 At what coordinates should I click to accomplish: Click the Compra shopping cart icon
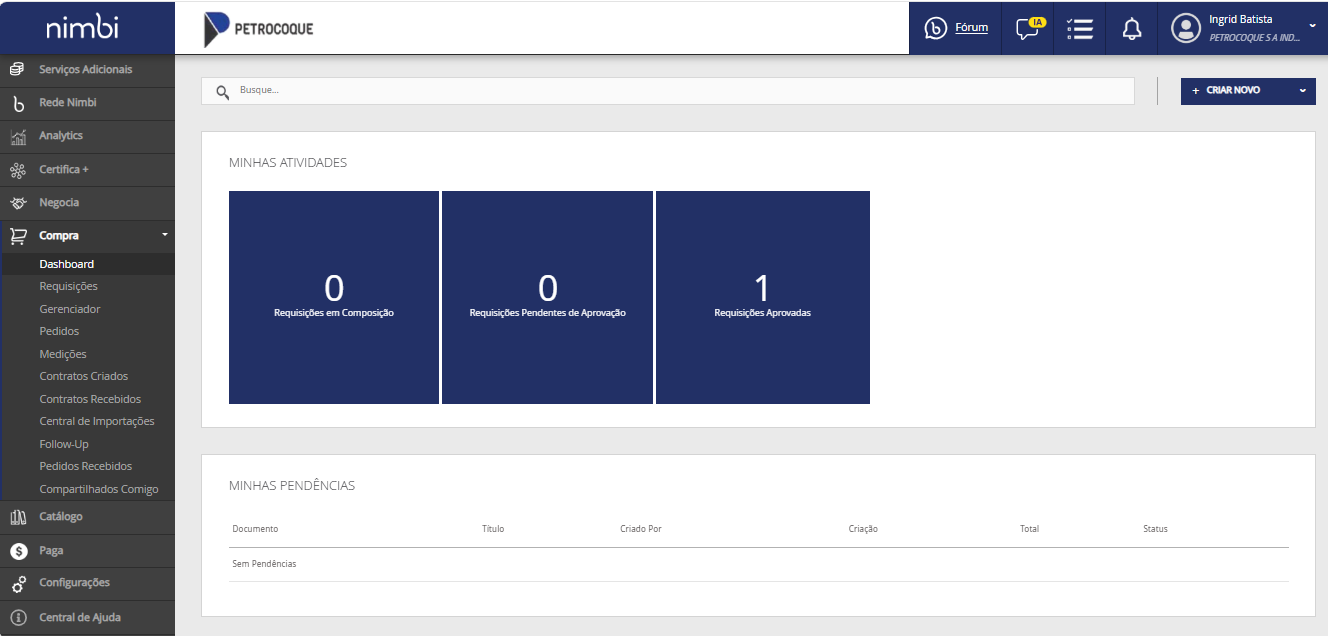(17, 236)
